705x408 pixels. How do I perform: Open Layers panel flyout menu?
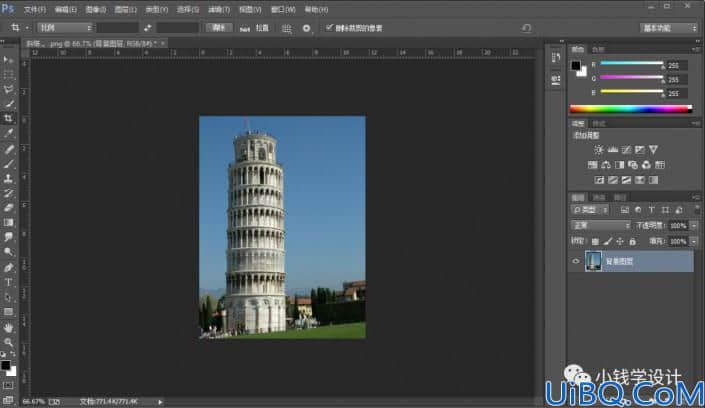(x=696, y=197)
